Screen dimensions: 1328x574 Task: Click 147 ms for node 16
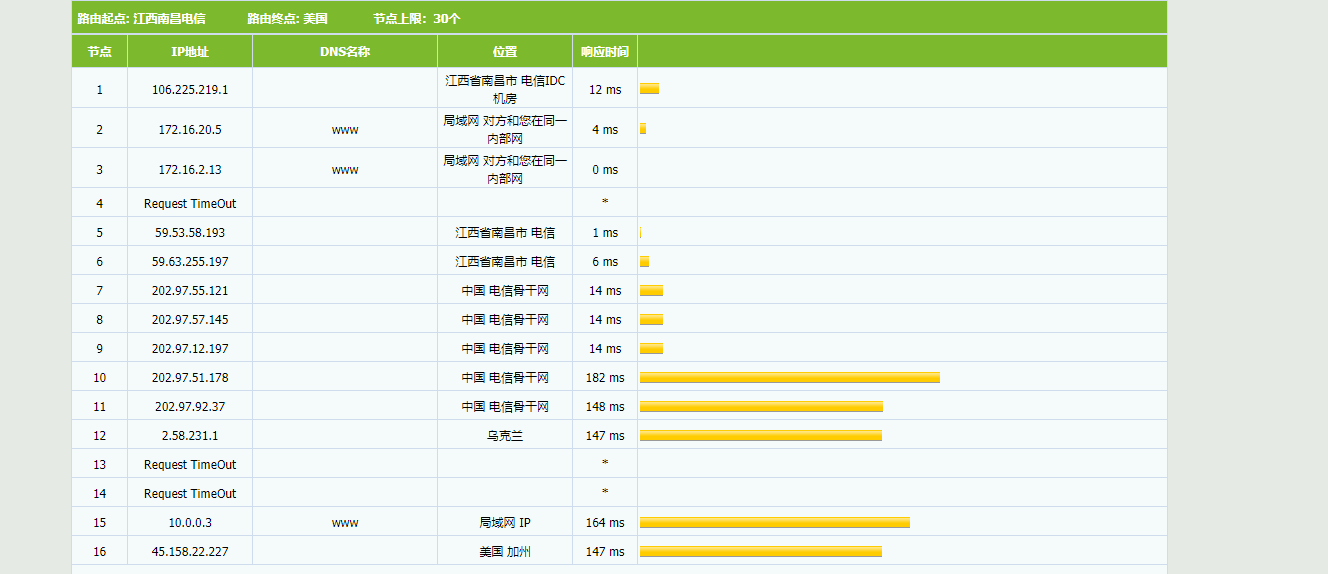(605, 551)
